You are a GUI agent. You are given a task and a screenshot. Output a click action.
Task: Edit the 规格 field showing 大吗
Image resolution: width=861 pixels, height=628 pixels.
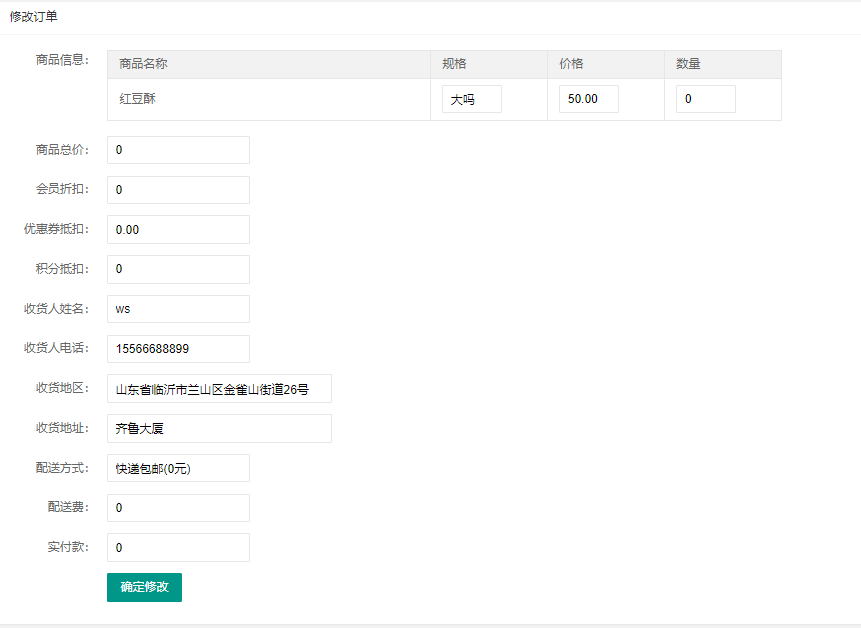tap(472, 99)
